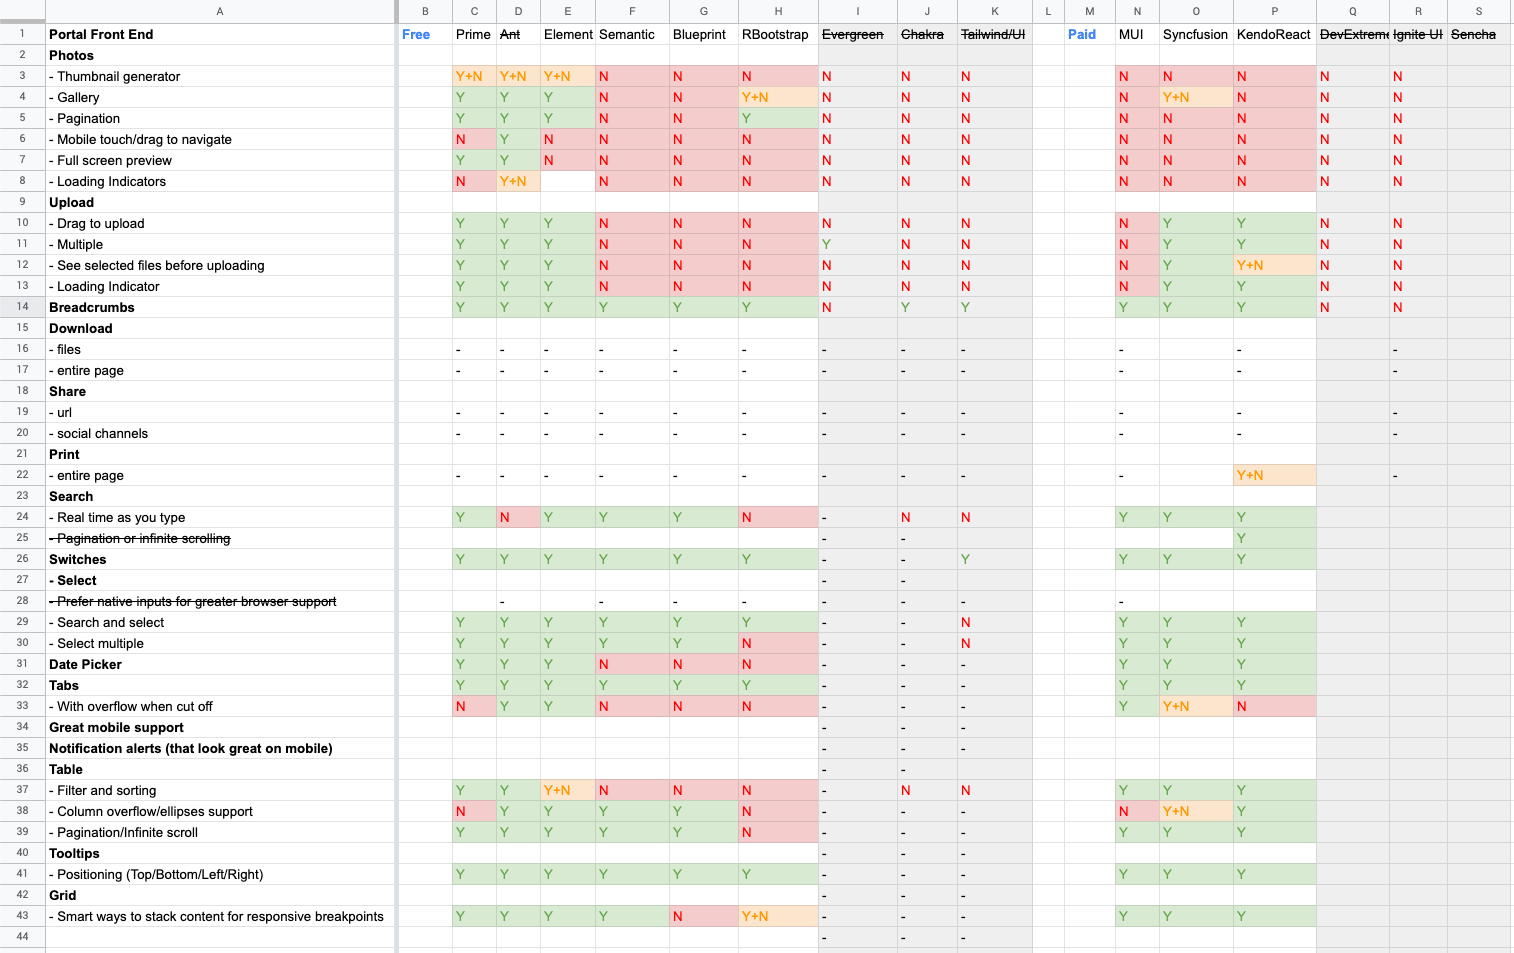This screenshot has width=1514, height=953.
Task: Click the blue 'Free' header cell
Action: pyautogui.click(x=425, y=34)
